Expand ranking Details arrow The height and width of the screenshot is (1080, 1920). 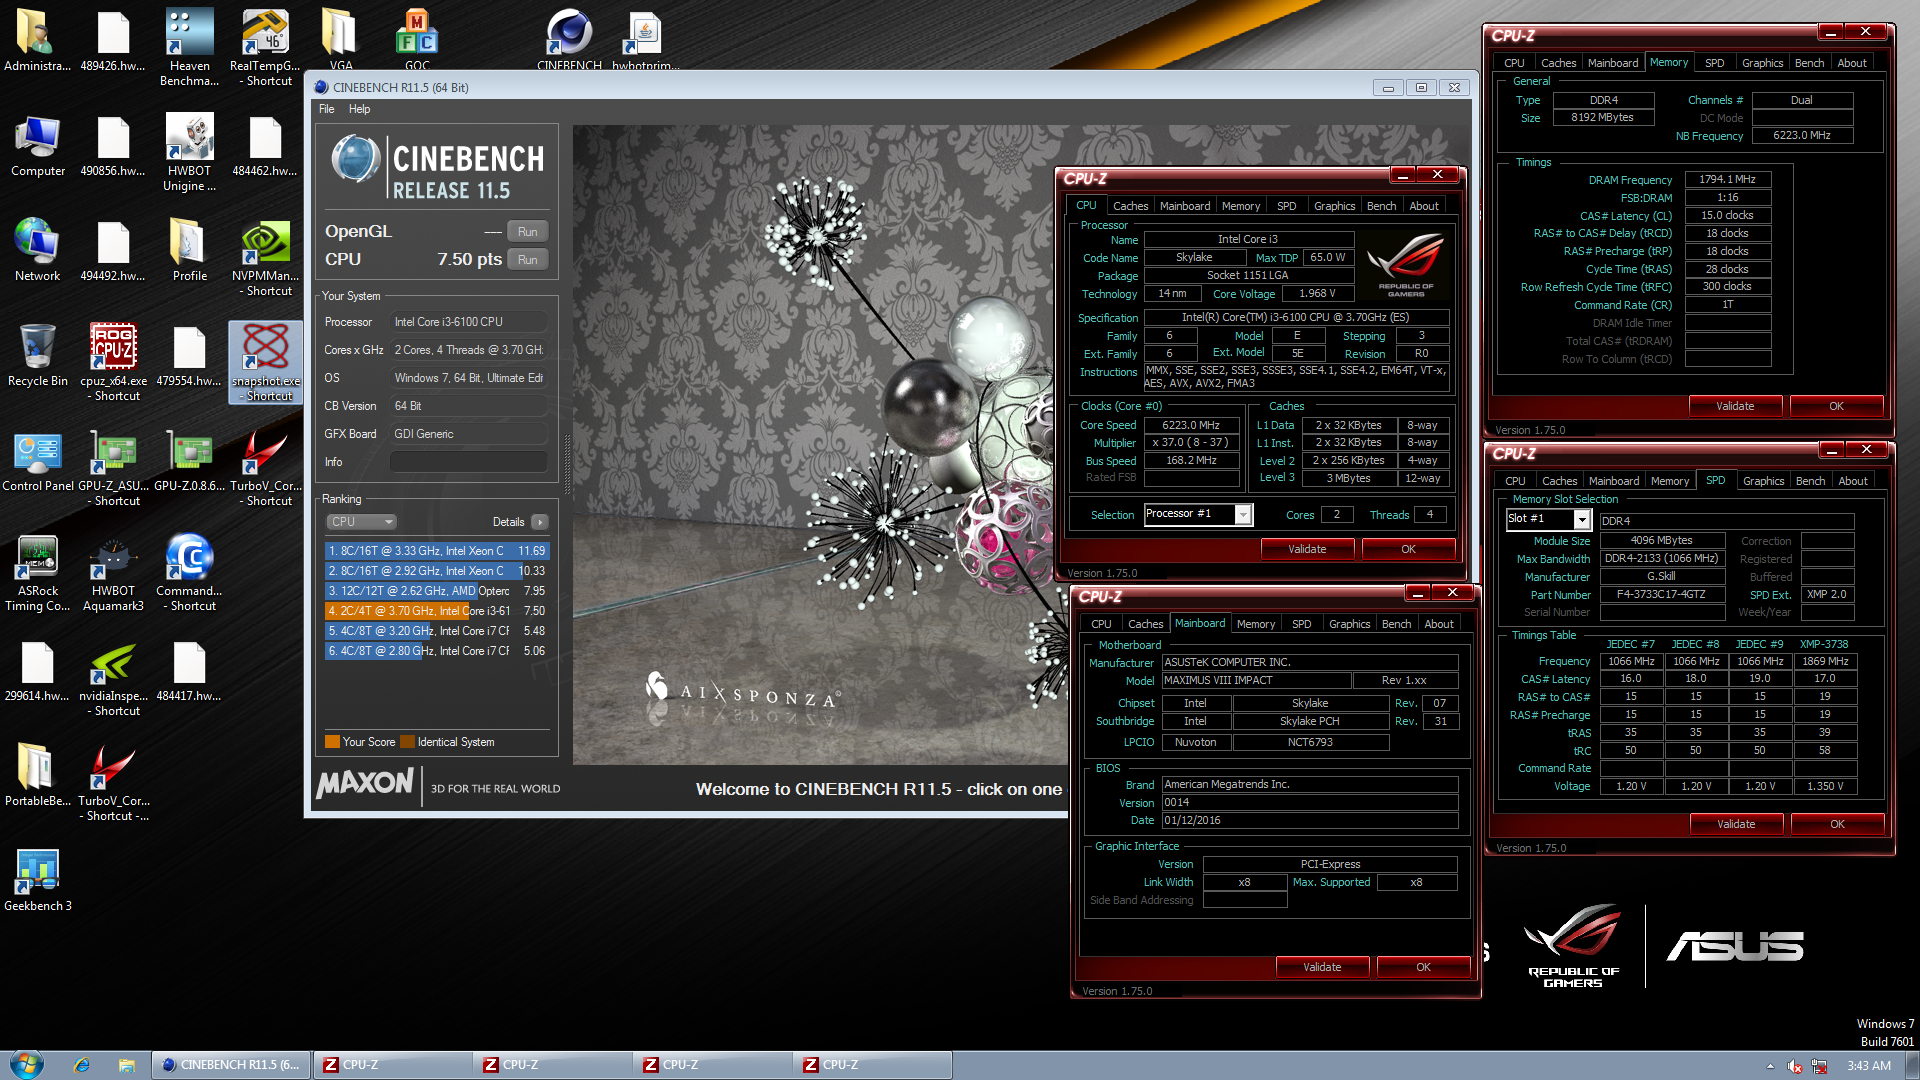pyautogui.click(x=540, y=522)
